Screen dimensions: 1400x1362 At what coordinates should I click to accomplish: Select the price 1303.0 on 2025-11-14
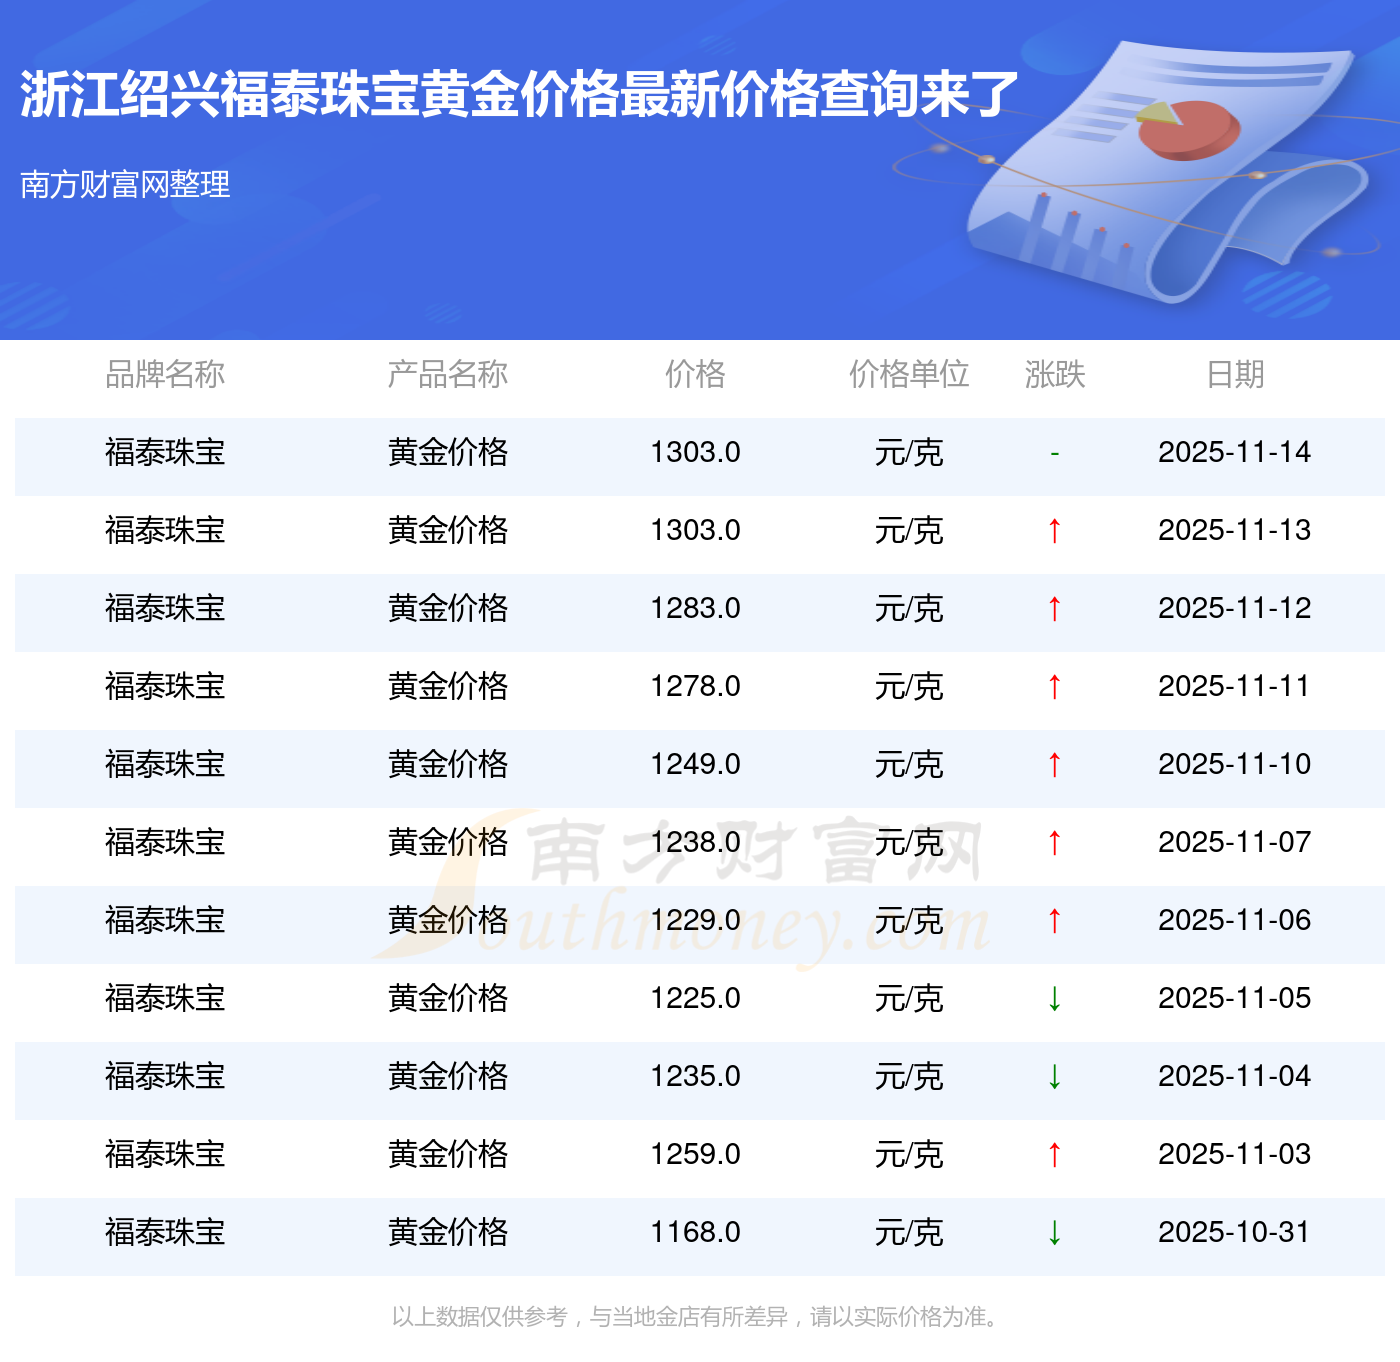[x=695, y=453]
